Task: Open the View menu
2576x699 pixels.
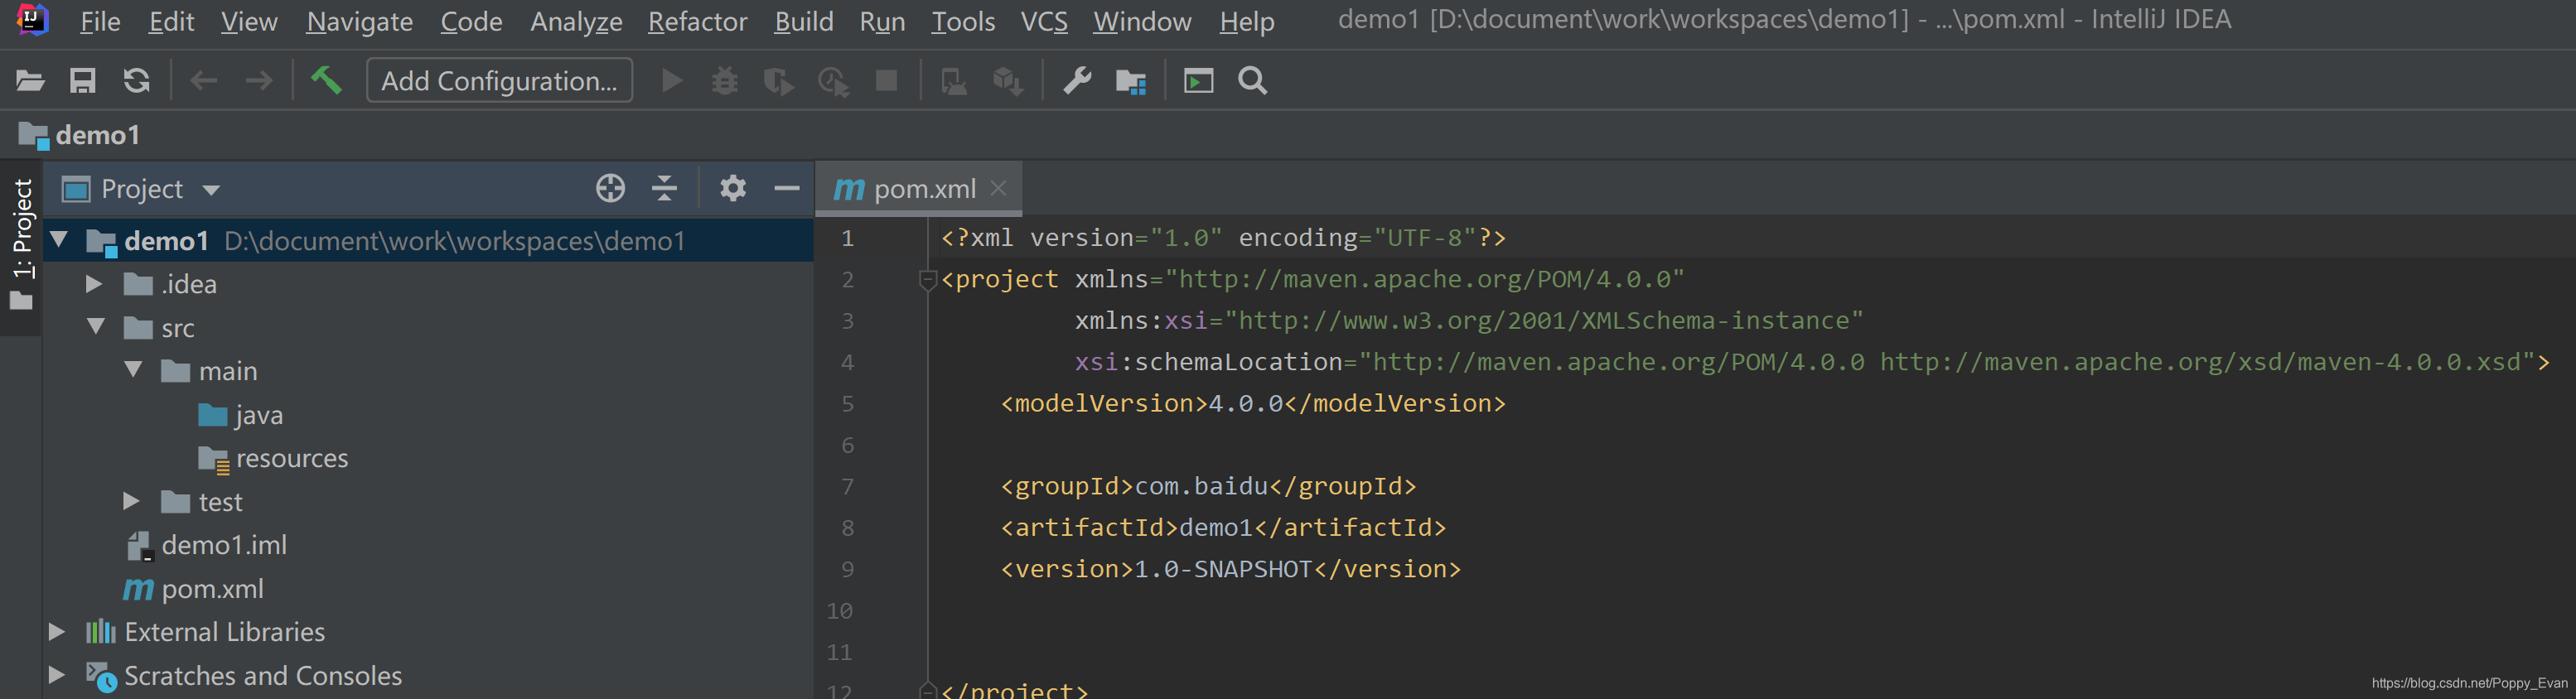Action: pos(249,21)
